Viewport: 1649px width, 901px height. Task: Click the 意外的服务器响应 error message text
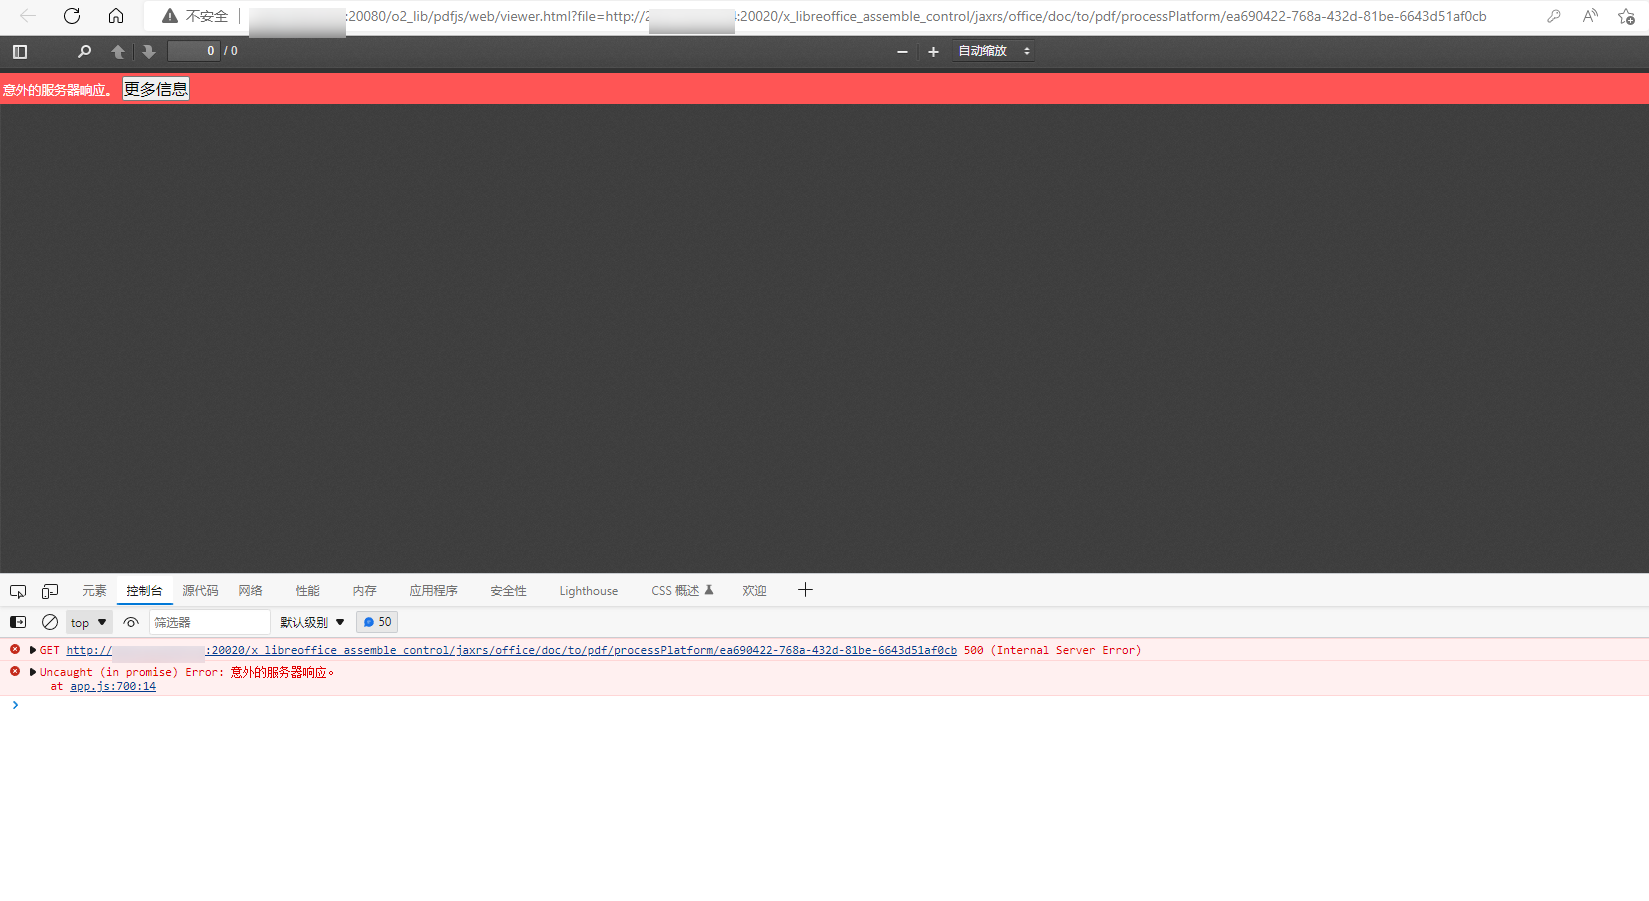coord(58,90)
